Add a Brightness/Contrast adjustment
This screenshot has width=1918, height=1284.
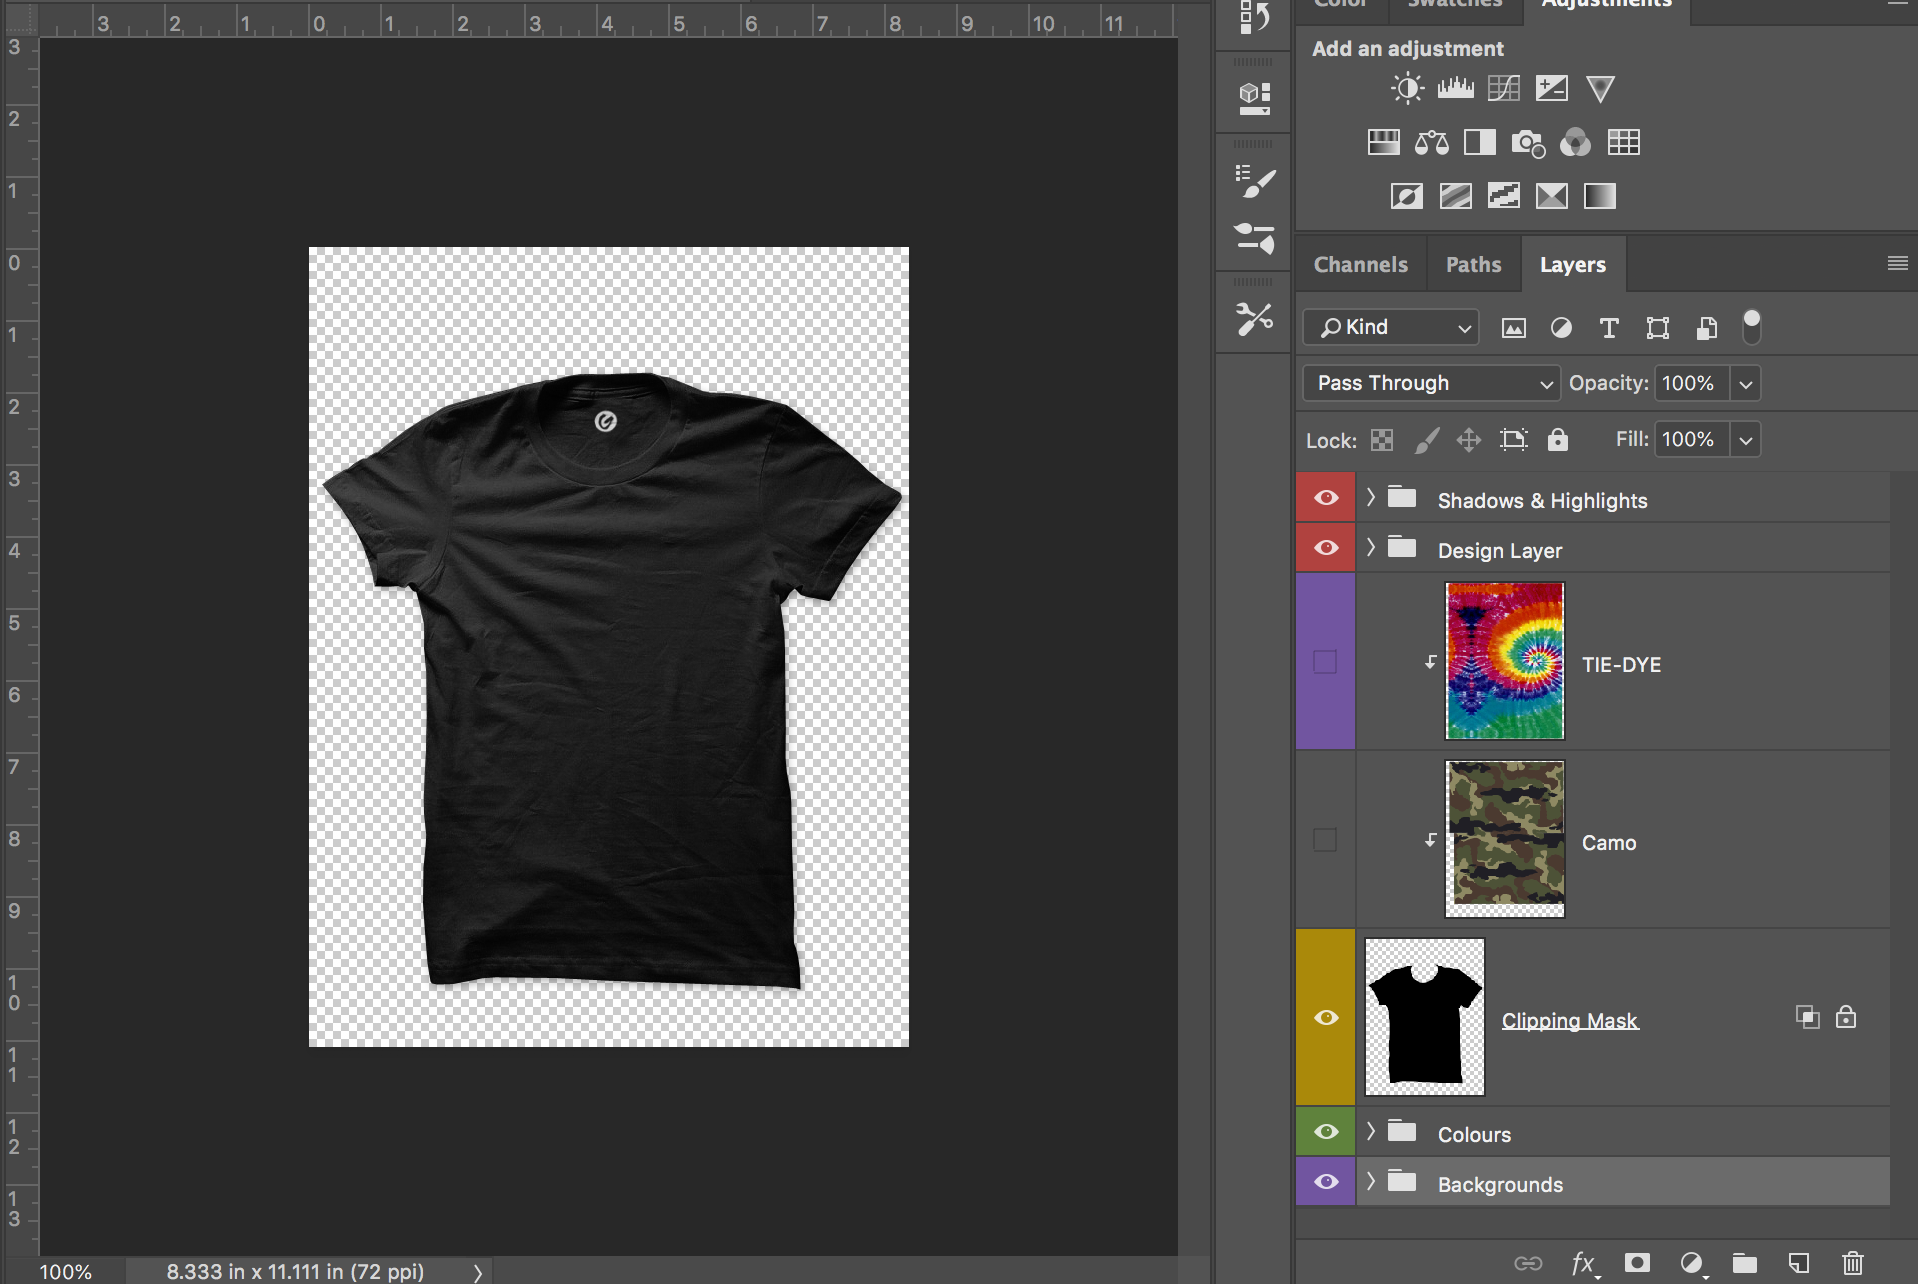(1407, 89)
